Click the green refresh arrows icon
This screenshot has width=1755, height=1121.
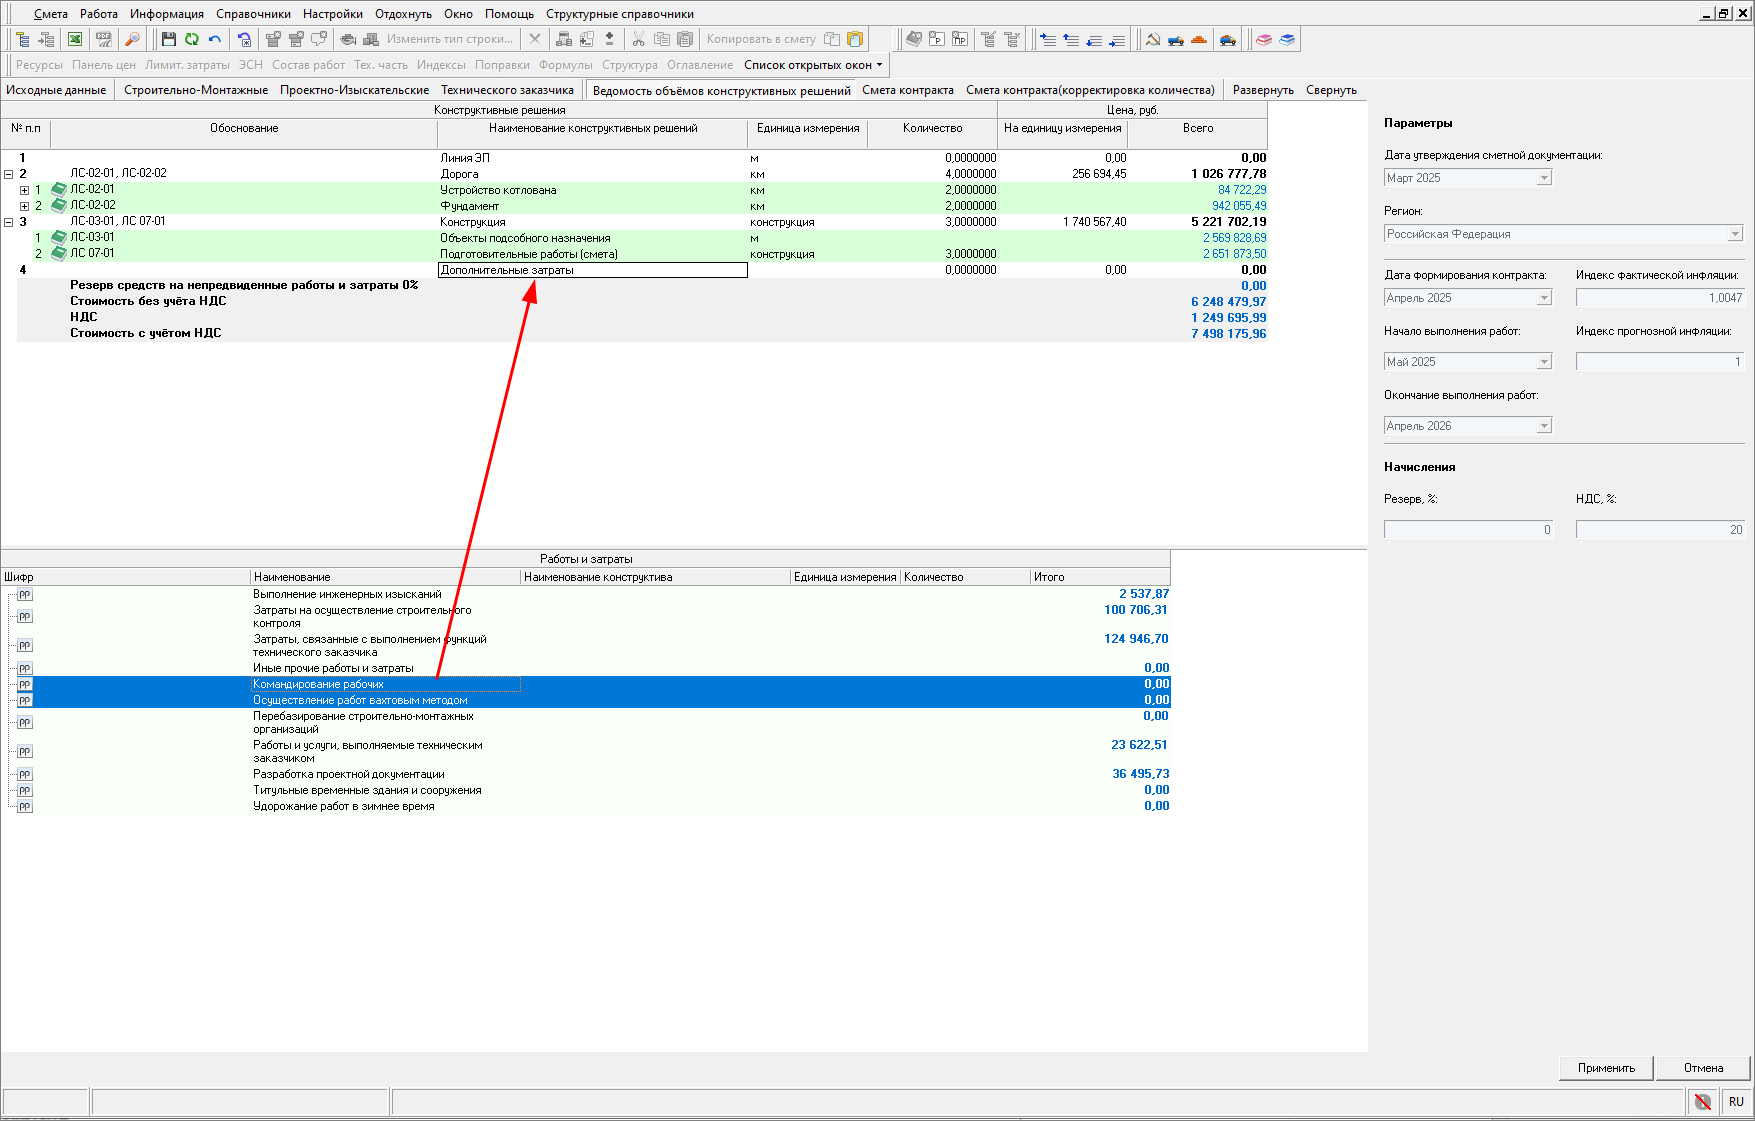coord(191,39)
